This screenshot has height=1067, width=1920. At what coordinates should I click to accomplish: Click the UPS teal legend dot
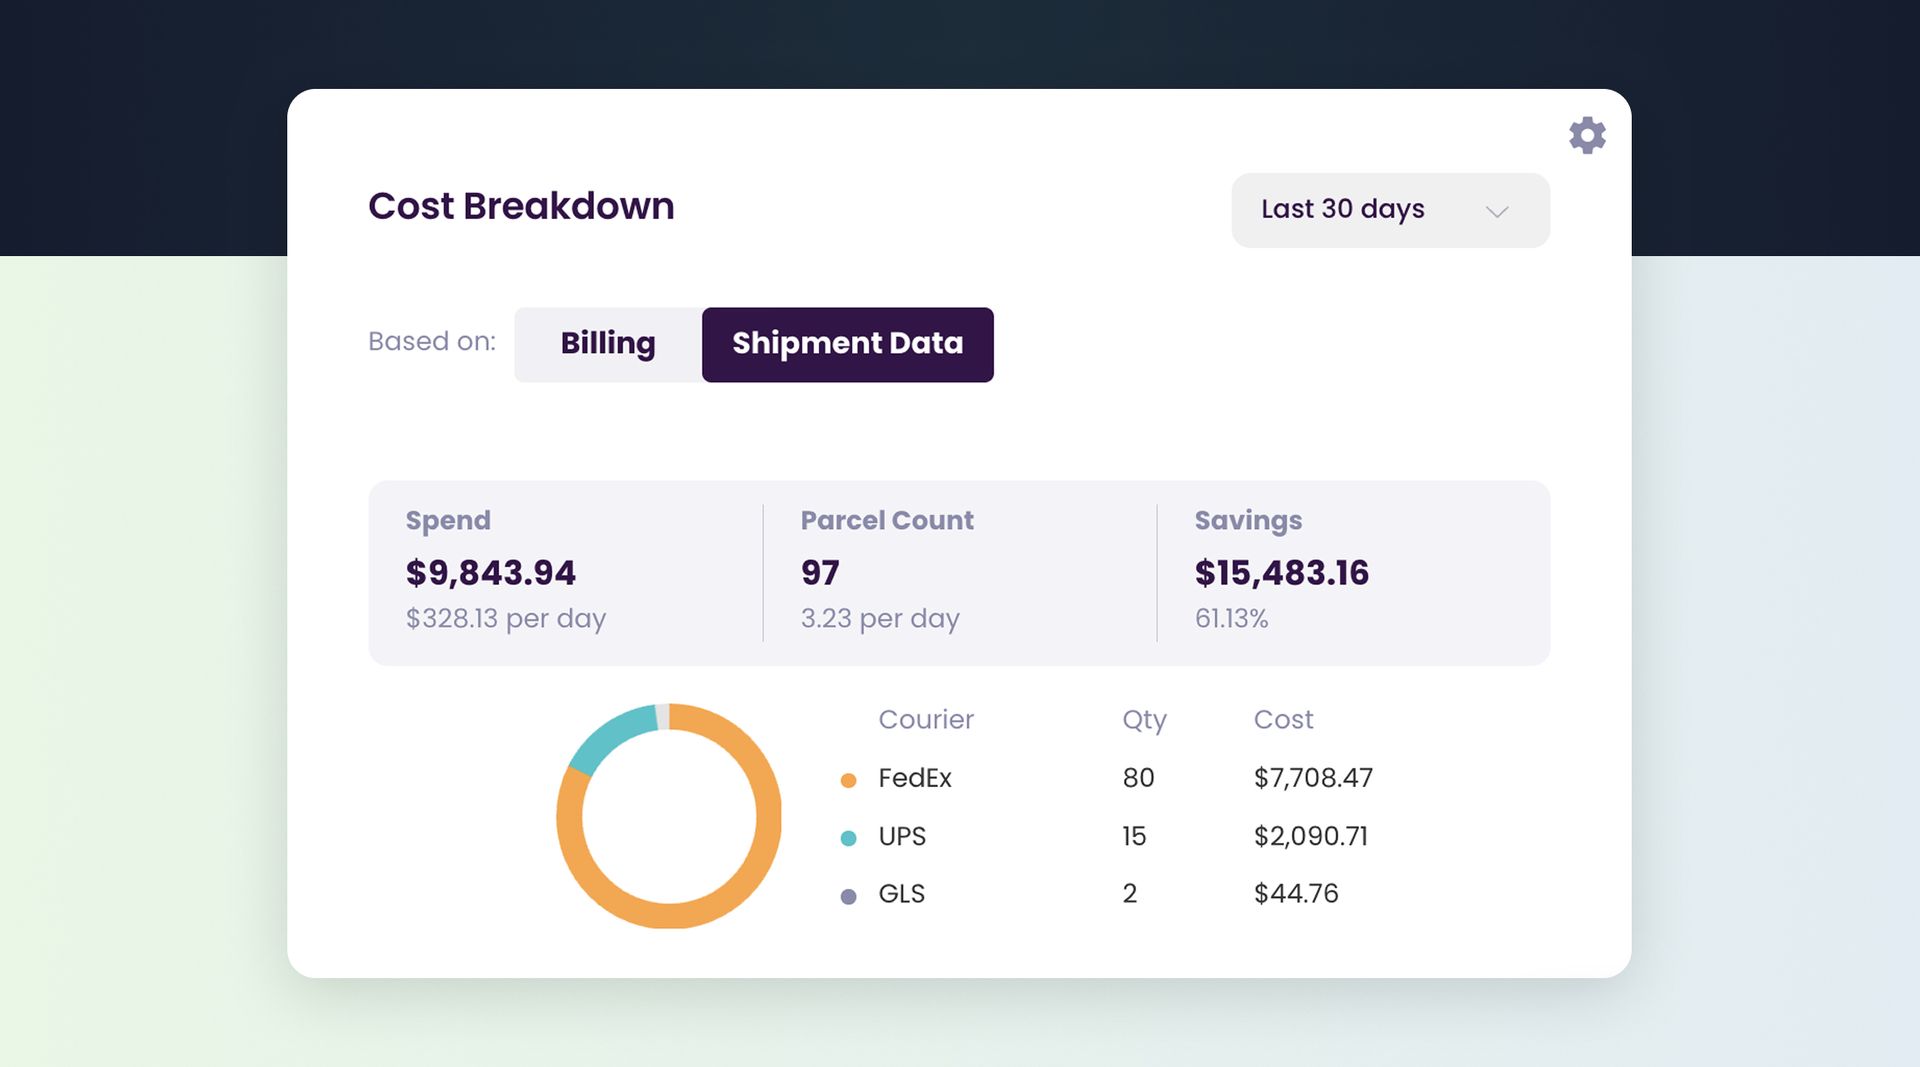click(x=849, y=837)
